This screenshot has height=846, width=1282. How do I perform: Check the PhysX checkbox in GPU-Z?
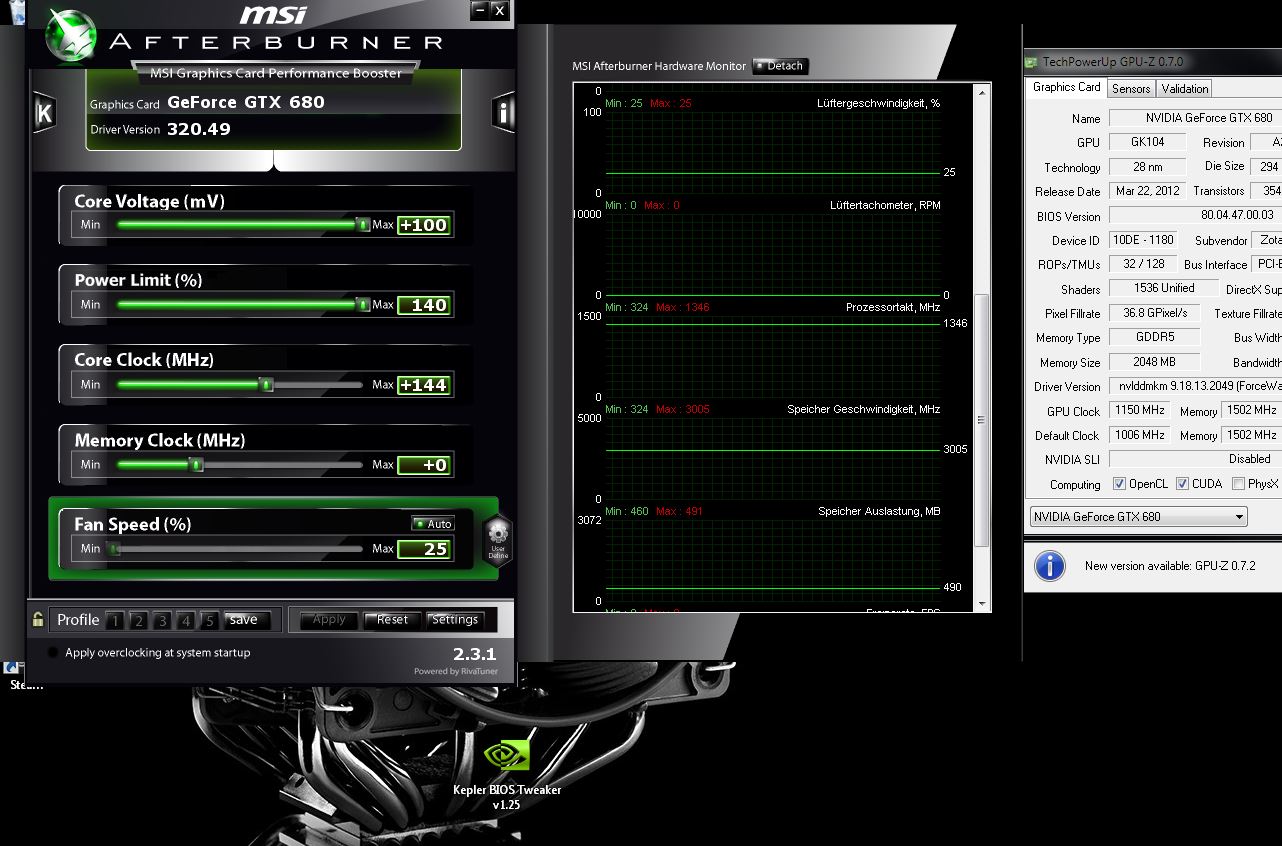pyautogui.click(x=1238, y=484)
